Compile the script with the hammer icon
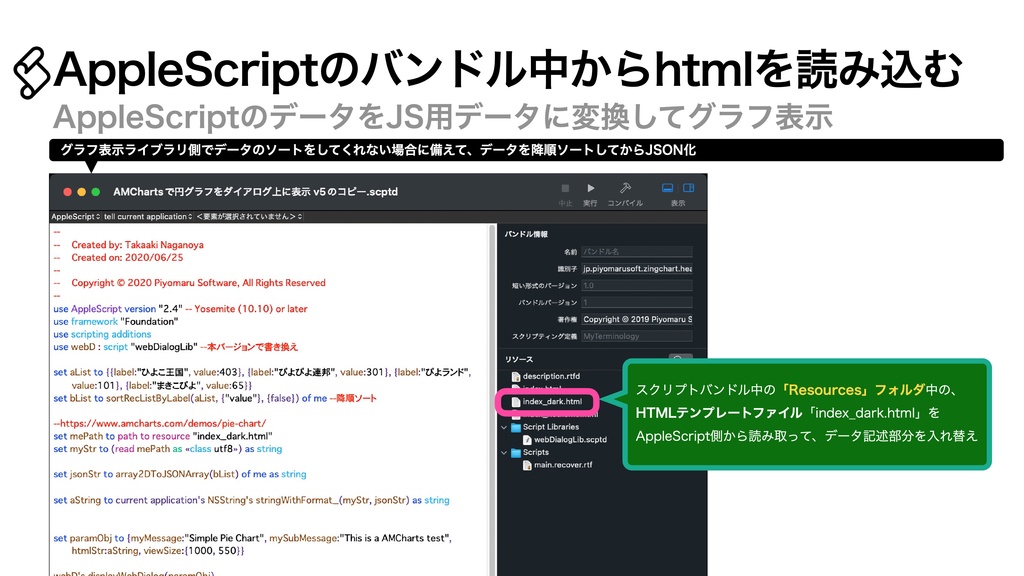 point(623,188)
